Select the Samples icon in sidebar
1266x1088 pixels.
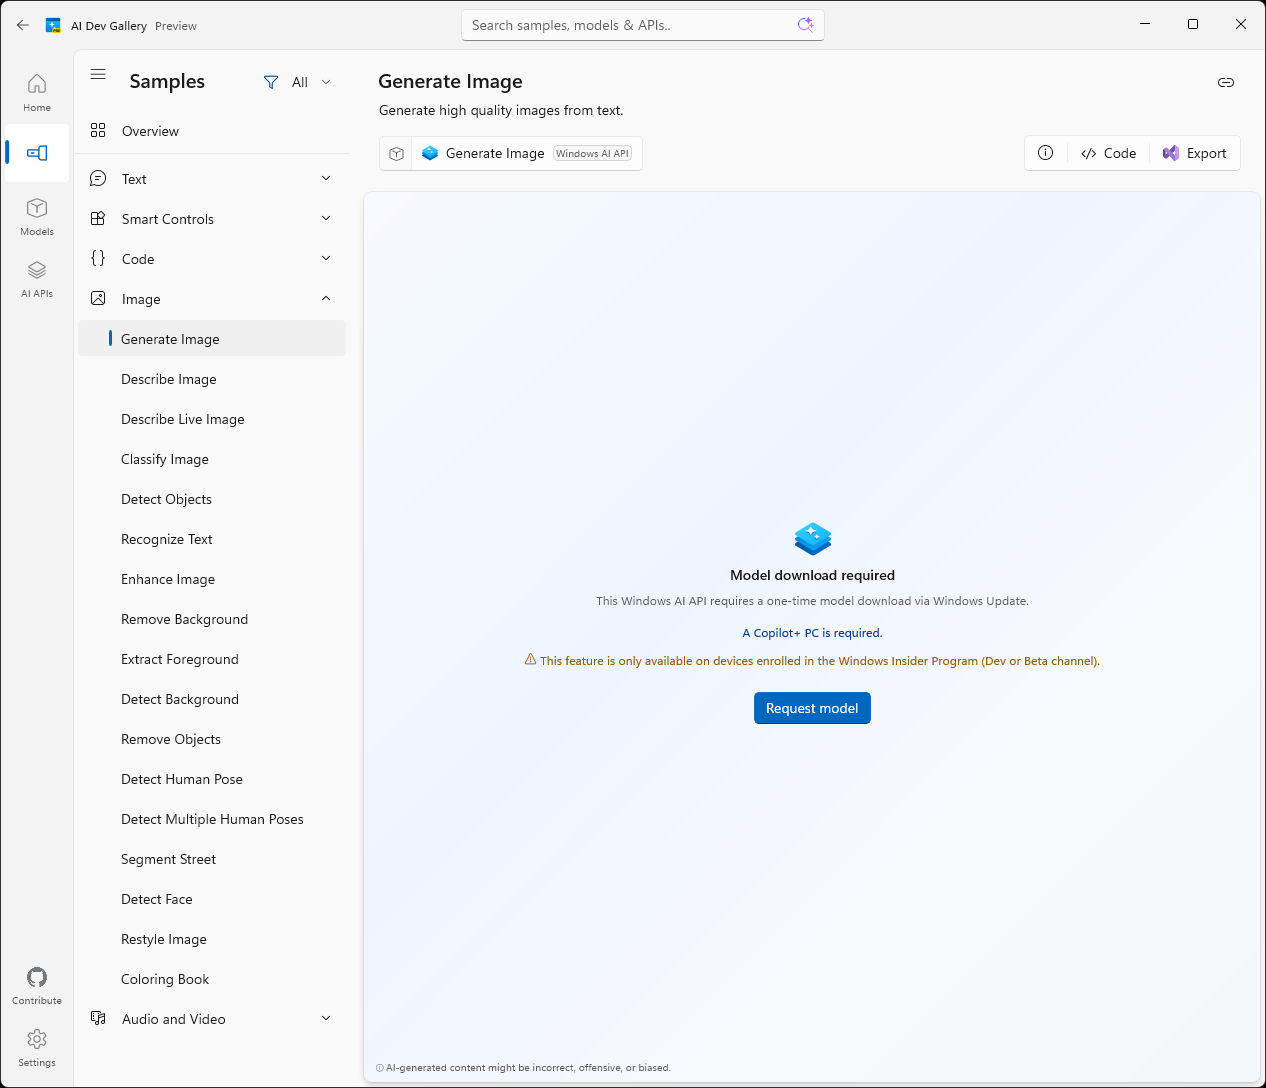coord(37,153)
